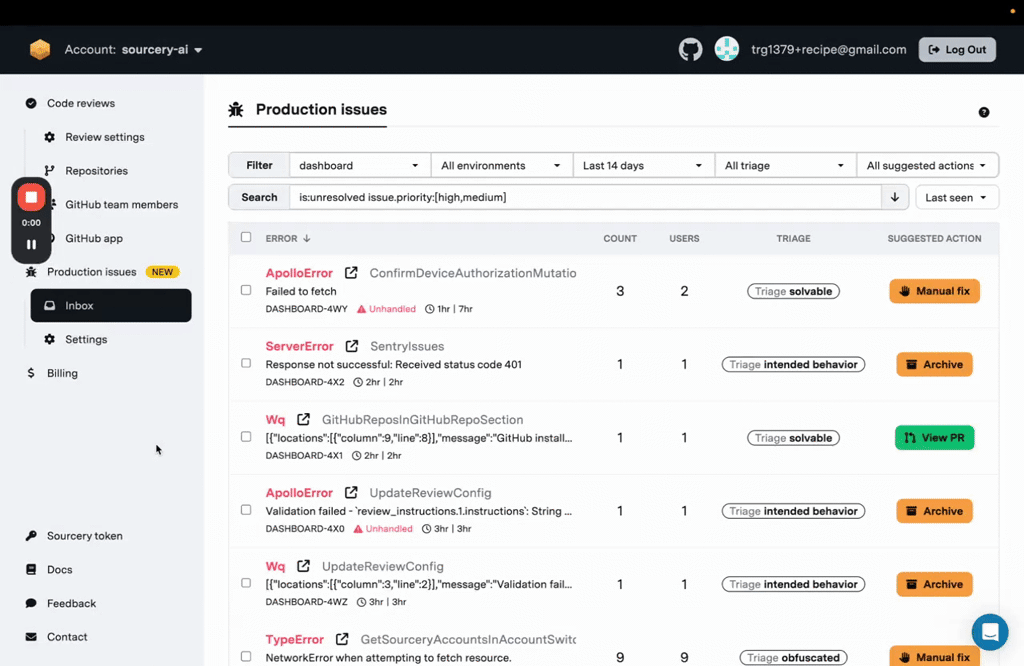Select all issues with header checkbox
Screen dimensions: 1024x666
click(246, 238)
